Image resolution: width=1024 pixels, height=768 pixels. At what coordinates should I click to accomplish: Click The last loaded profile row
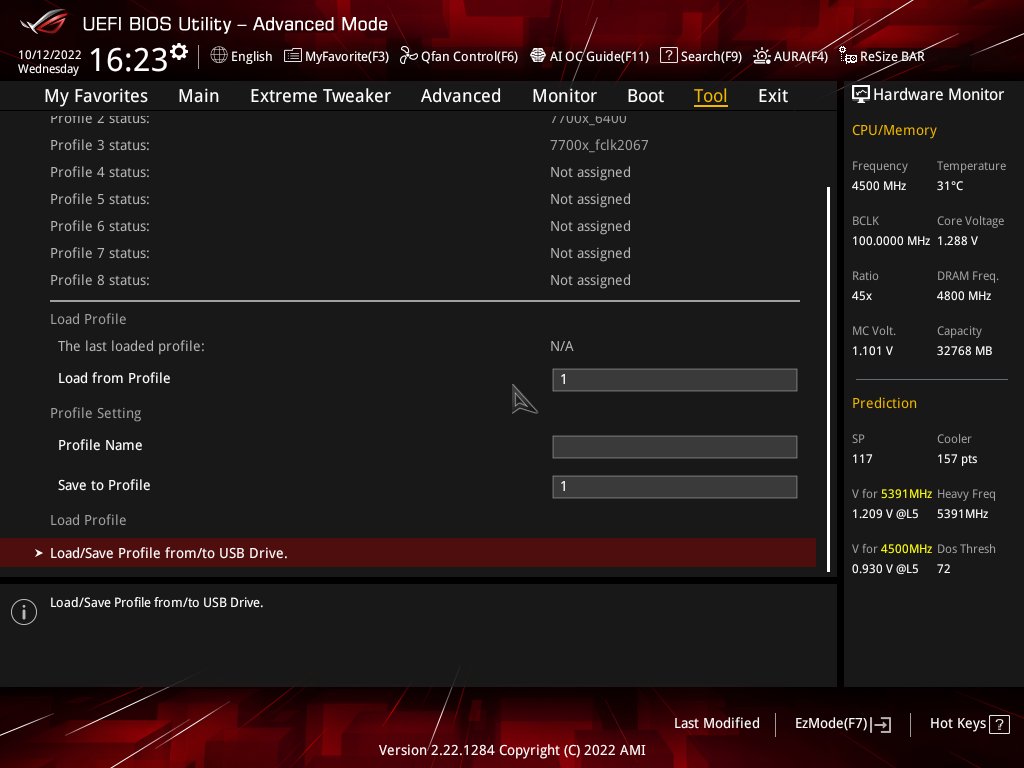click(424, 346)
